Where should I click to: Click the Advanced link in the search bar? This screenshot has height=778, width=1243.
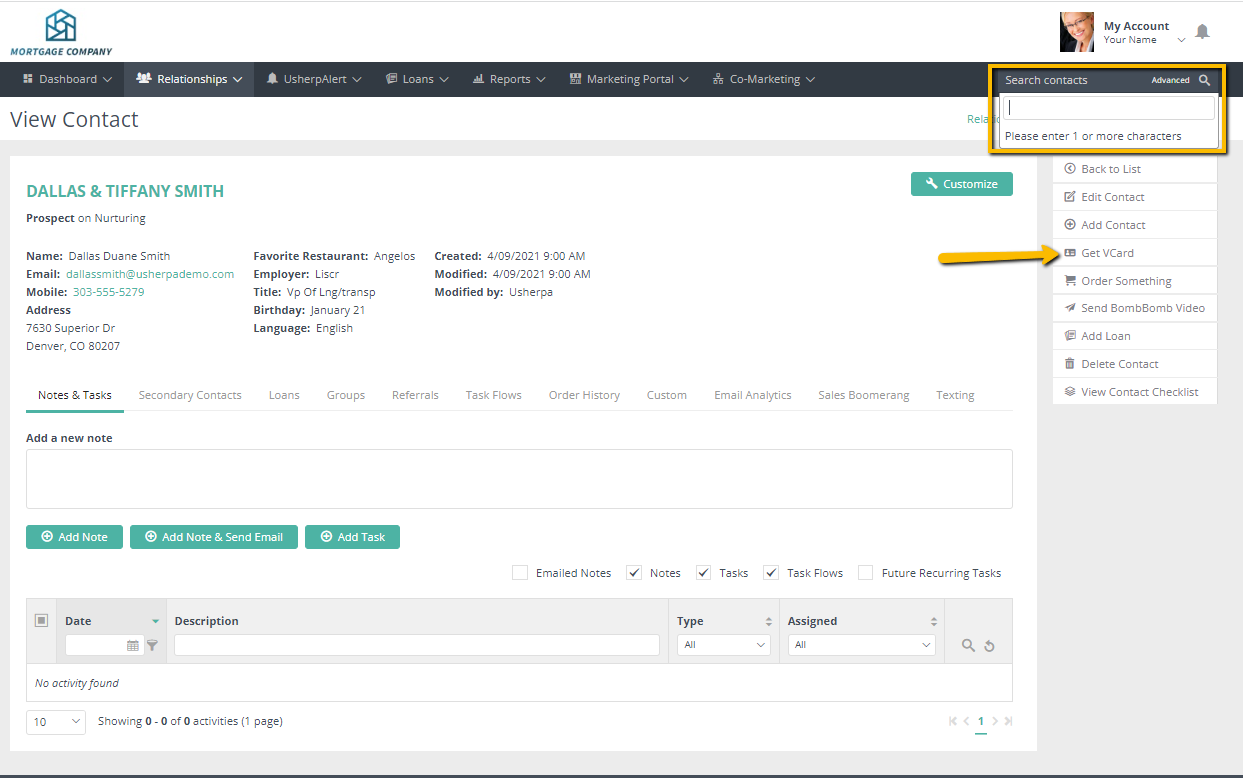point(1171,80)
